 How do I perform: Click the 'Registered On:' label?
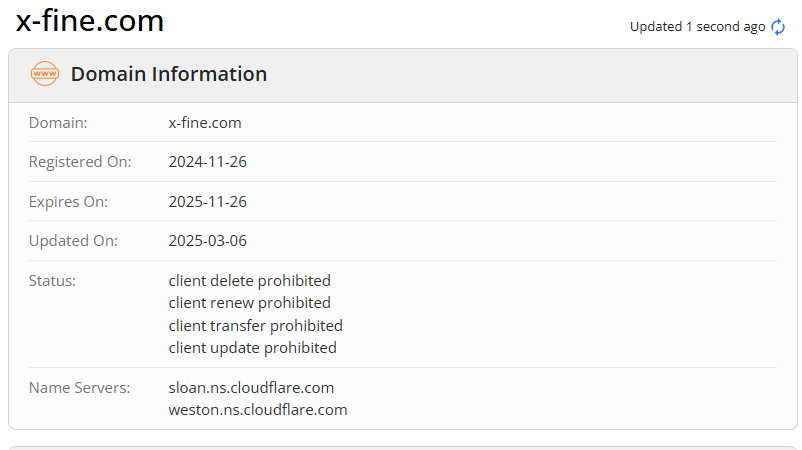point(80,162)
